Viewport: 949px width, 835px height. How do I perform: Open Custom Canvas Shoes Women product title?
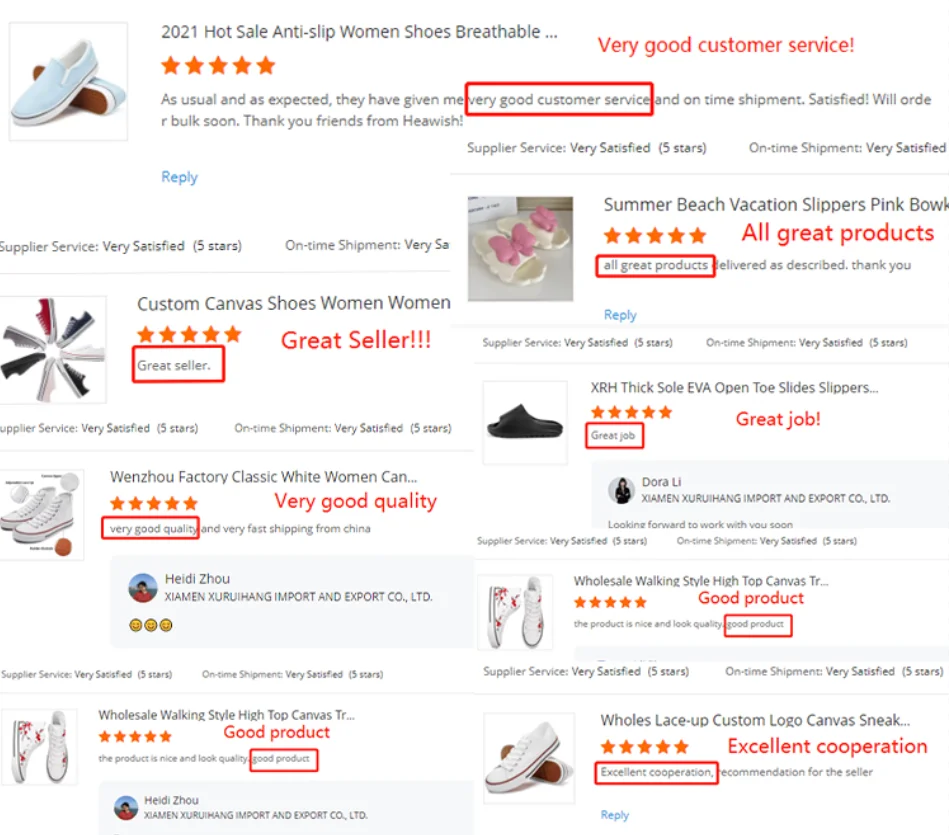(x=293, y=303)
